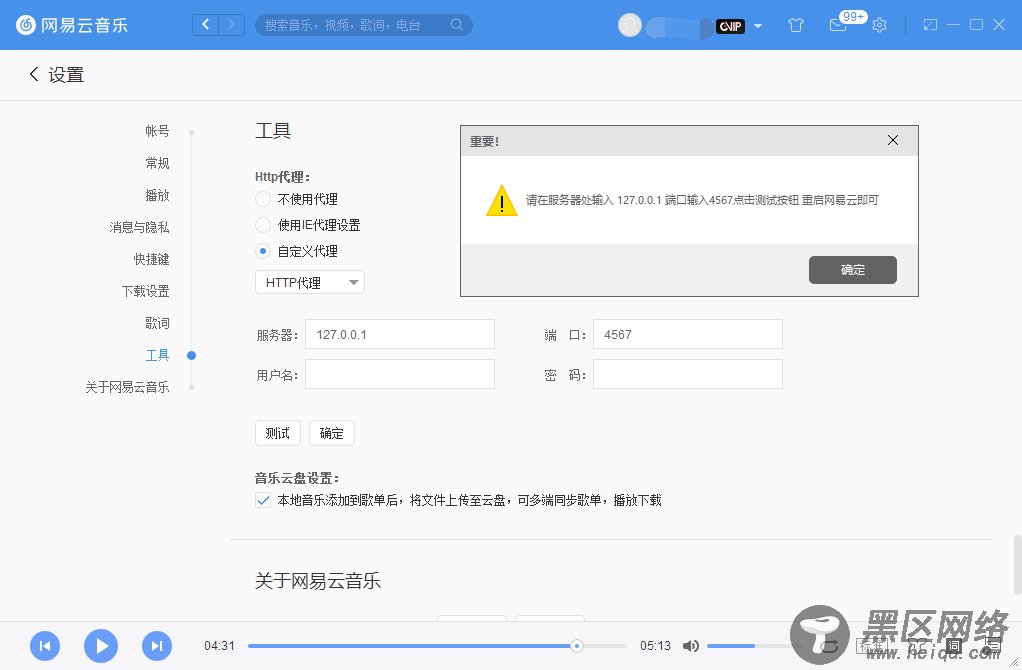Go to 帐号 settings section
This screenshot has width=1022, height=670.
click(157, 131)
